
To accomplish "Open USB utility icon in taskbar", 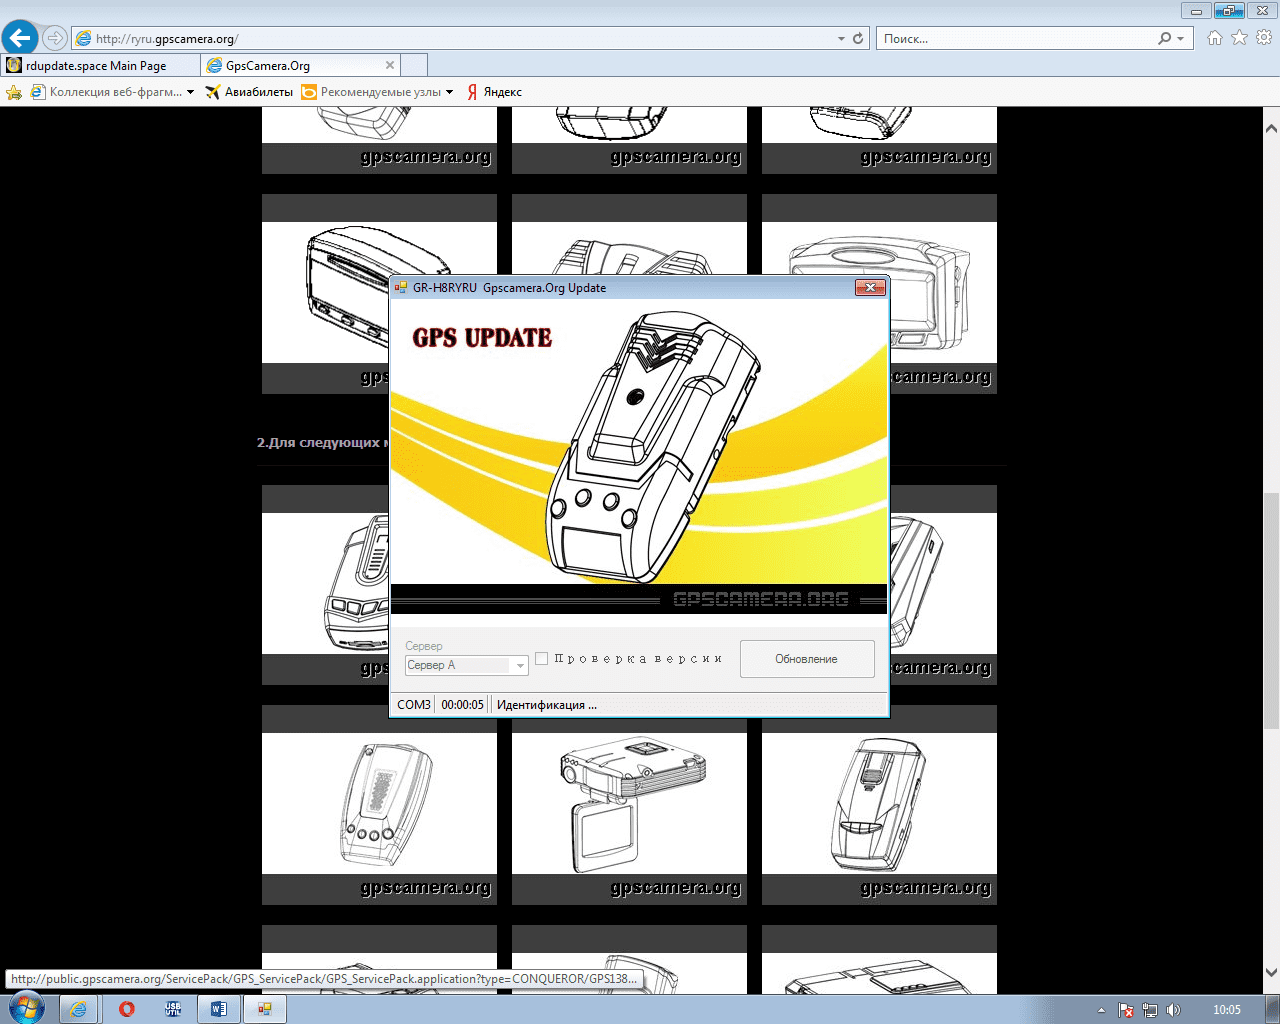I will pyautogui.click(x=173, y=1009).
